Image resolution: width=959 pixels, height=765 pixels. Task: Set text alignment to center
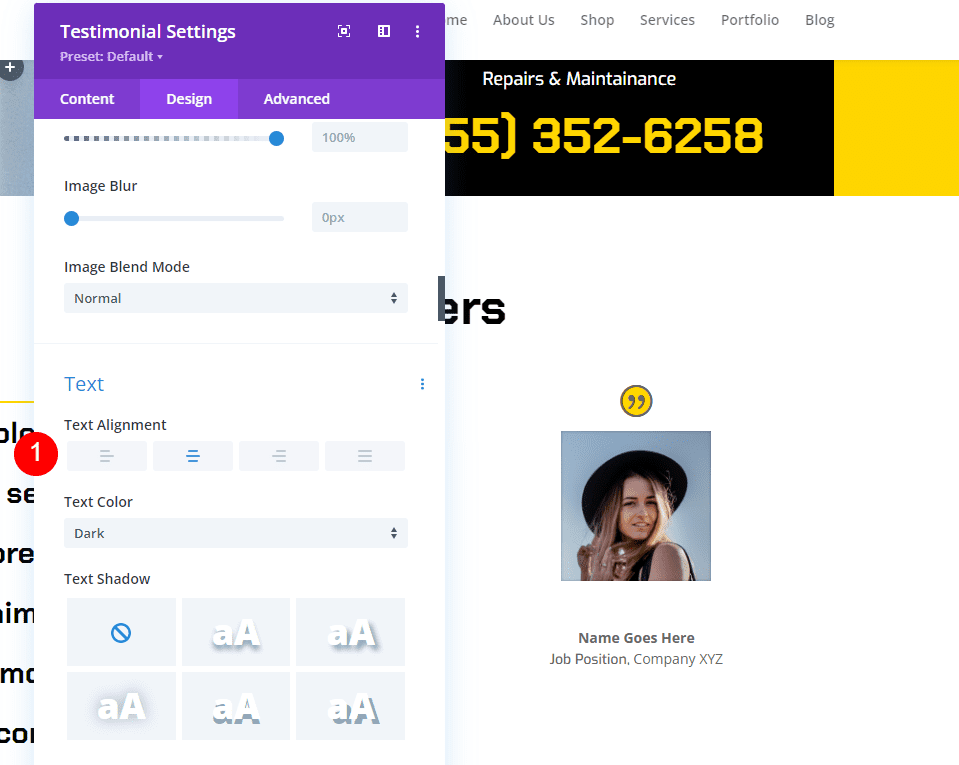193,456
